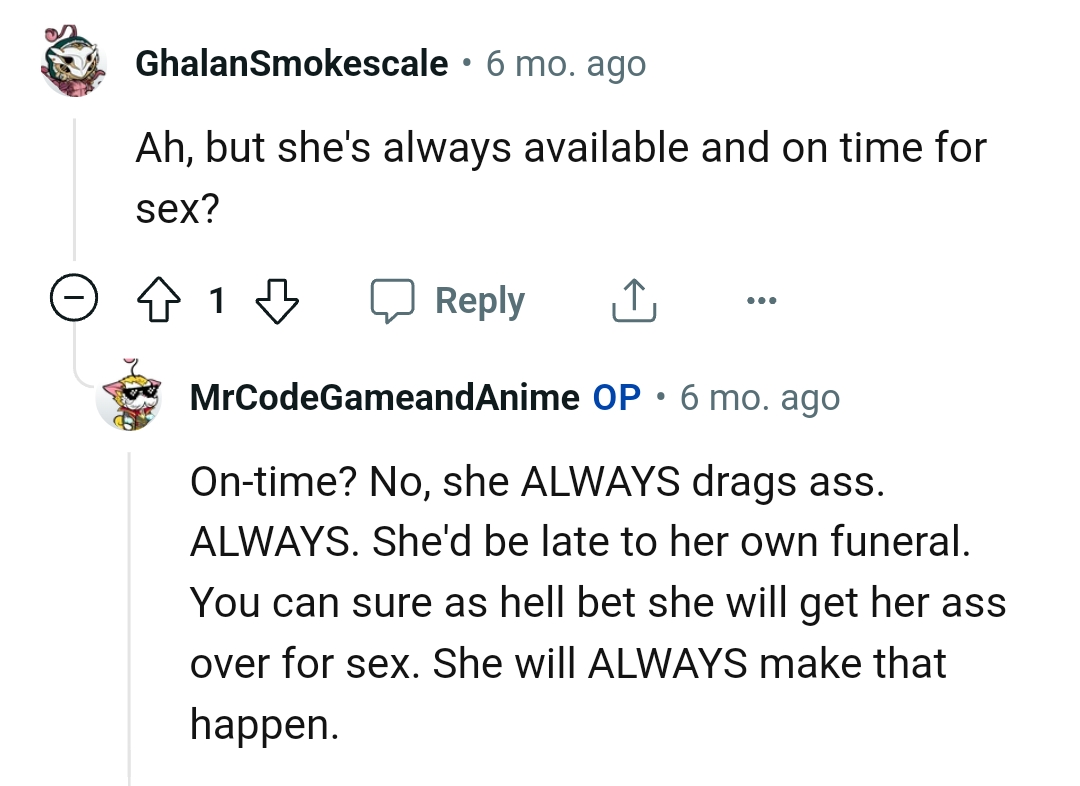Click the 6 mo. ago timestamp
This screenshot has height=786, width=1080.
click(567, 63)
